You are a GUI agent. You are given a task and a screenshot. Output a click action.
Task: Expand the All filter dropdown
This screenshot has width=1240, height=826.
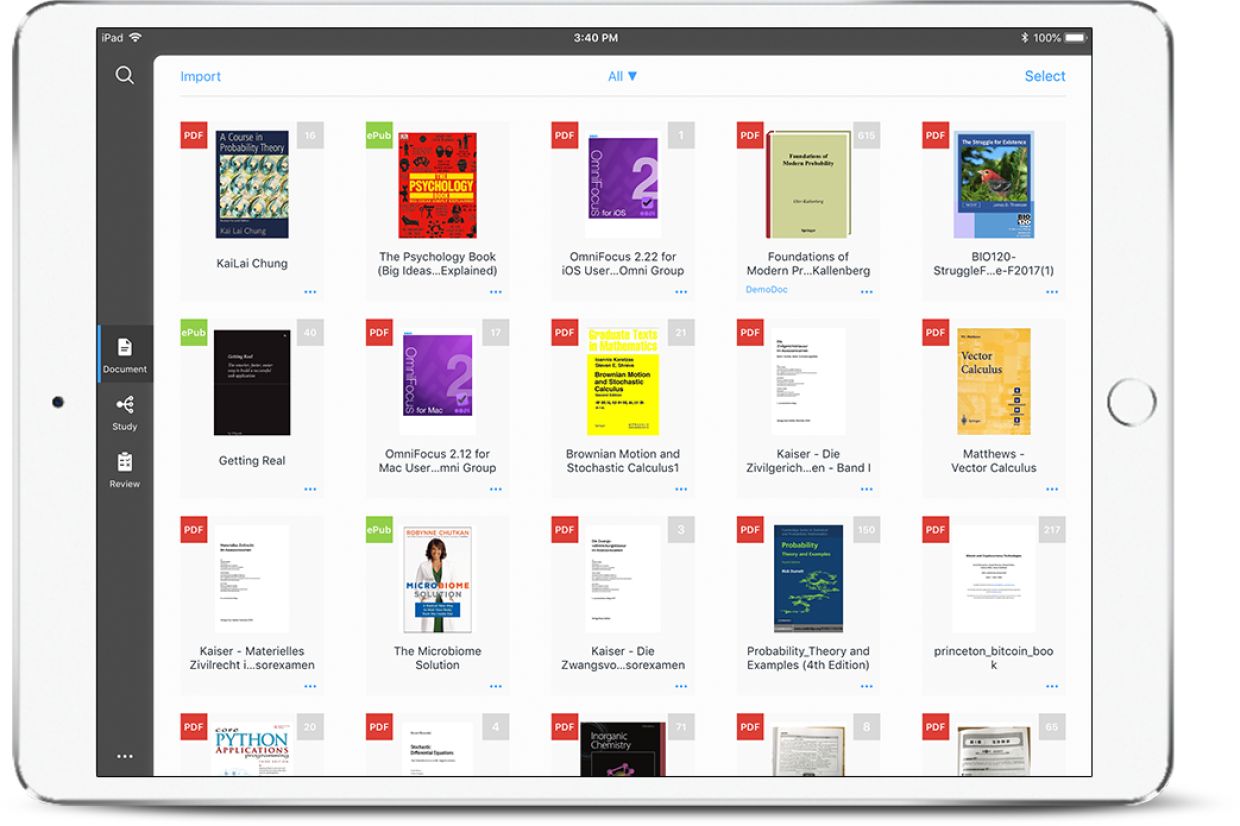pos(622,76)
